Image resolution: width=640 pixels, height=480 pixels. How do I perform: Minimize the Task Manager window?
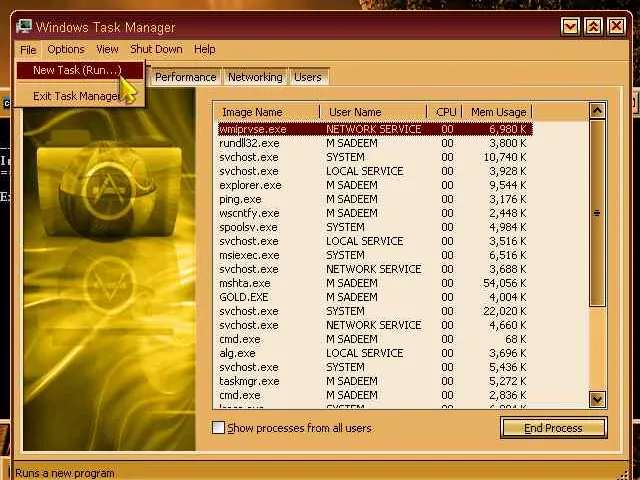pos(571,27)
